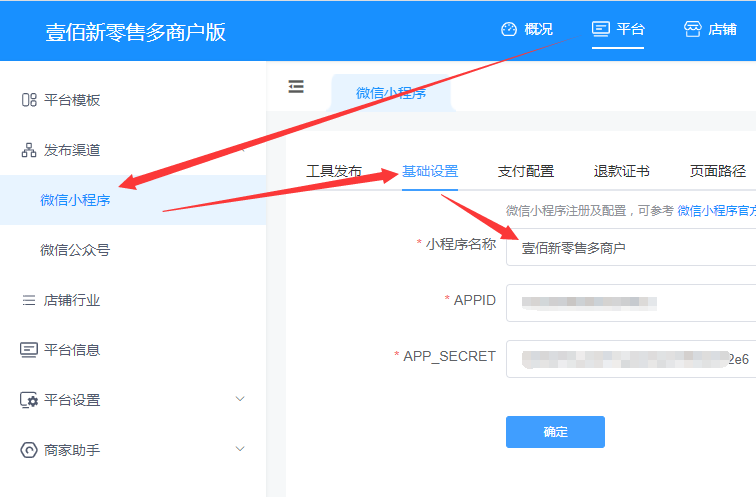Image resolution: width=756 pixels, height=497 pixels.
Task: Select 店铺行业 in the sidebar
Action: pos(133,300)
